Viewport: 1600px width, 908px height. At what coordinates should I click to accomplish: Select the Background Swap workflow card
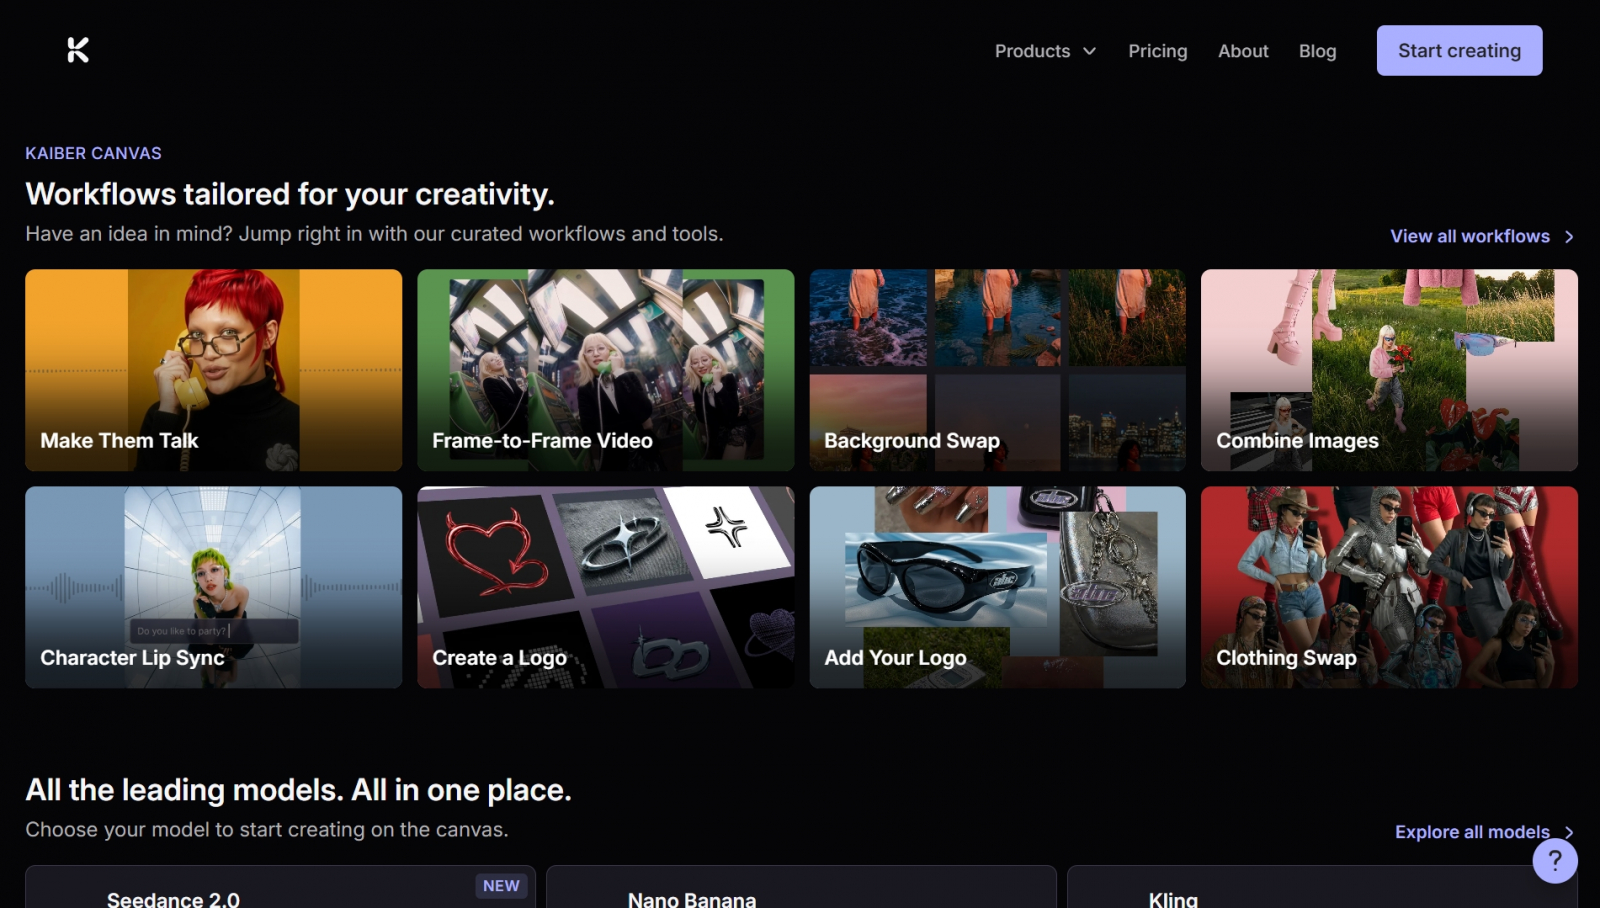coord(998,370)
